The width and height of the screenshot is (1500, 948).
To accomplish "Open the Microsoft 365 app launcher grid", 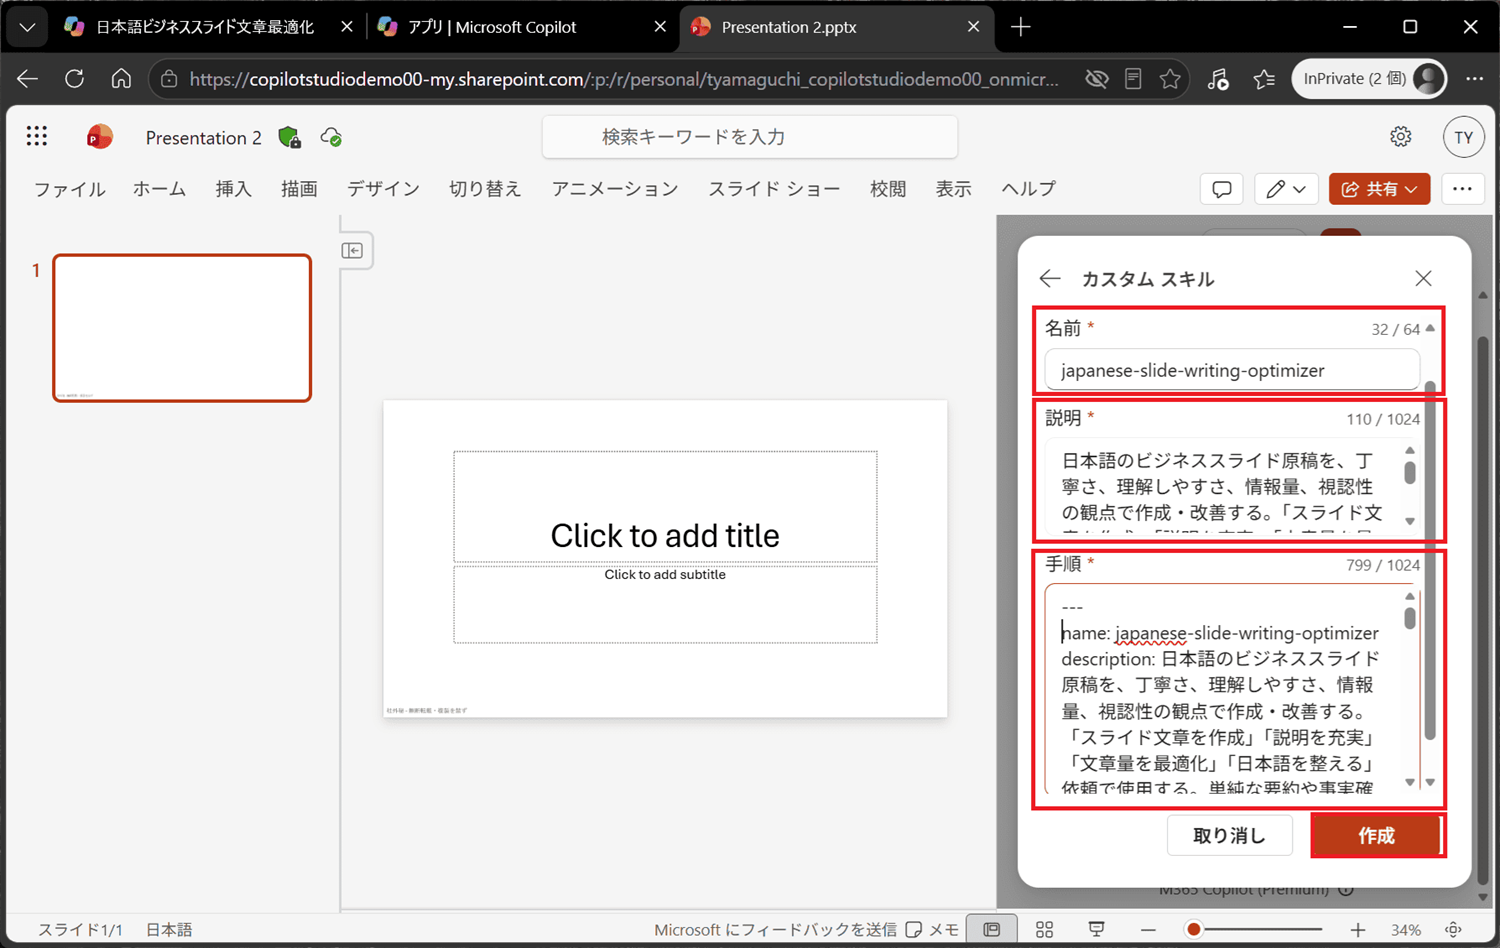I will (37, 136).
